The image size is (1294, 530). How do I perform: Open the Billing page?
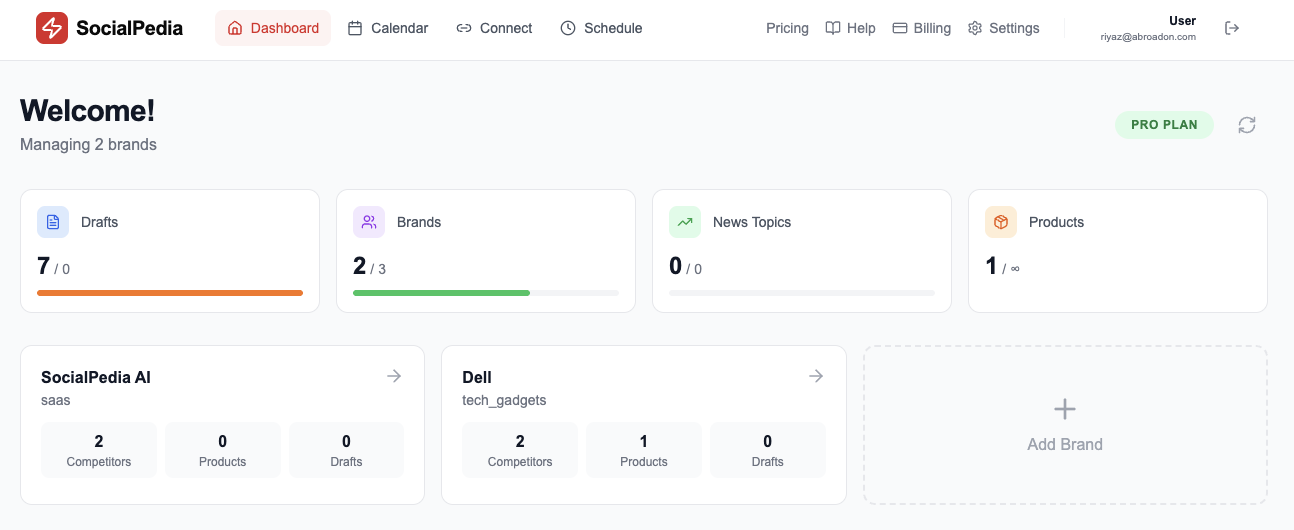click(921, 28)
